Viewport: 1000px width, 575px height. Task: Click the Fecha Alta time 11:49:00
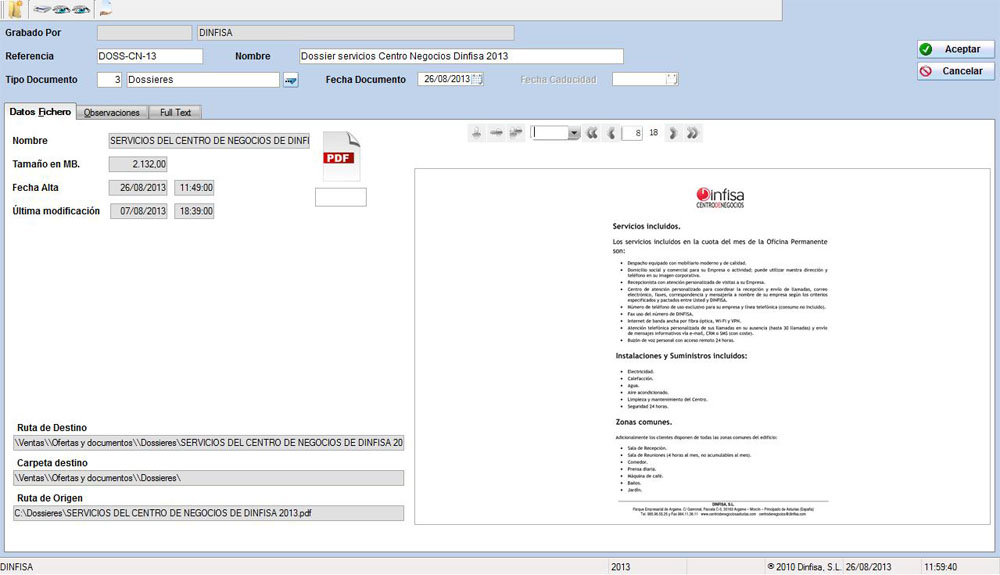click(195, 187)
